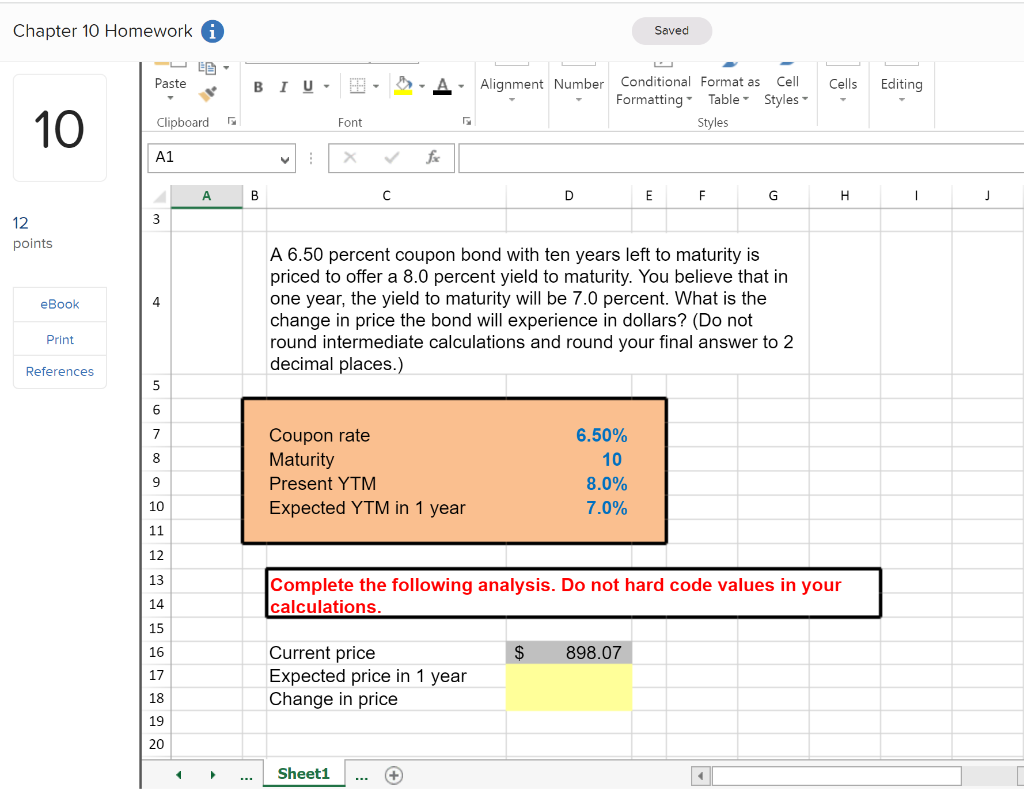Image resolution: width=1024 pixels, height=791 pixels.
Task: Toggle bold formatting
Action: pos(257,87)
